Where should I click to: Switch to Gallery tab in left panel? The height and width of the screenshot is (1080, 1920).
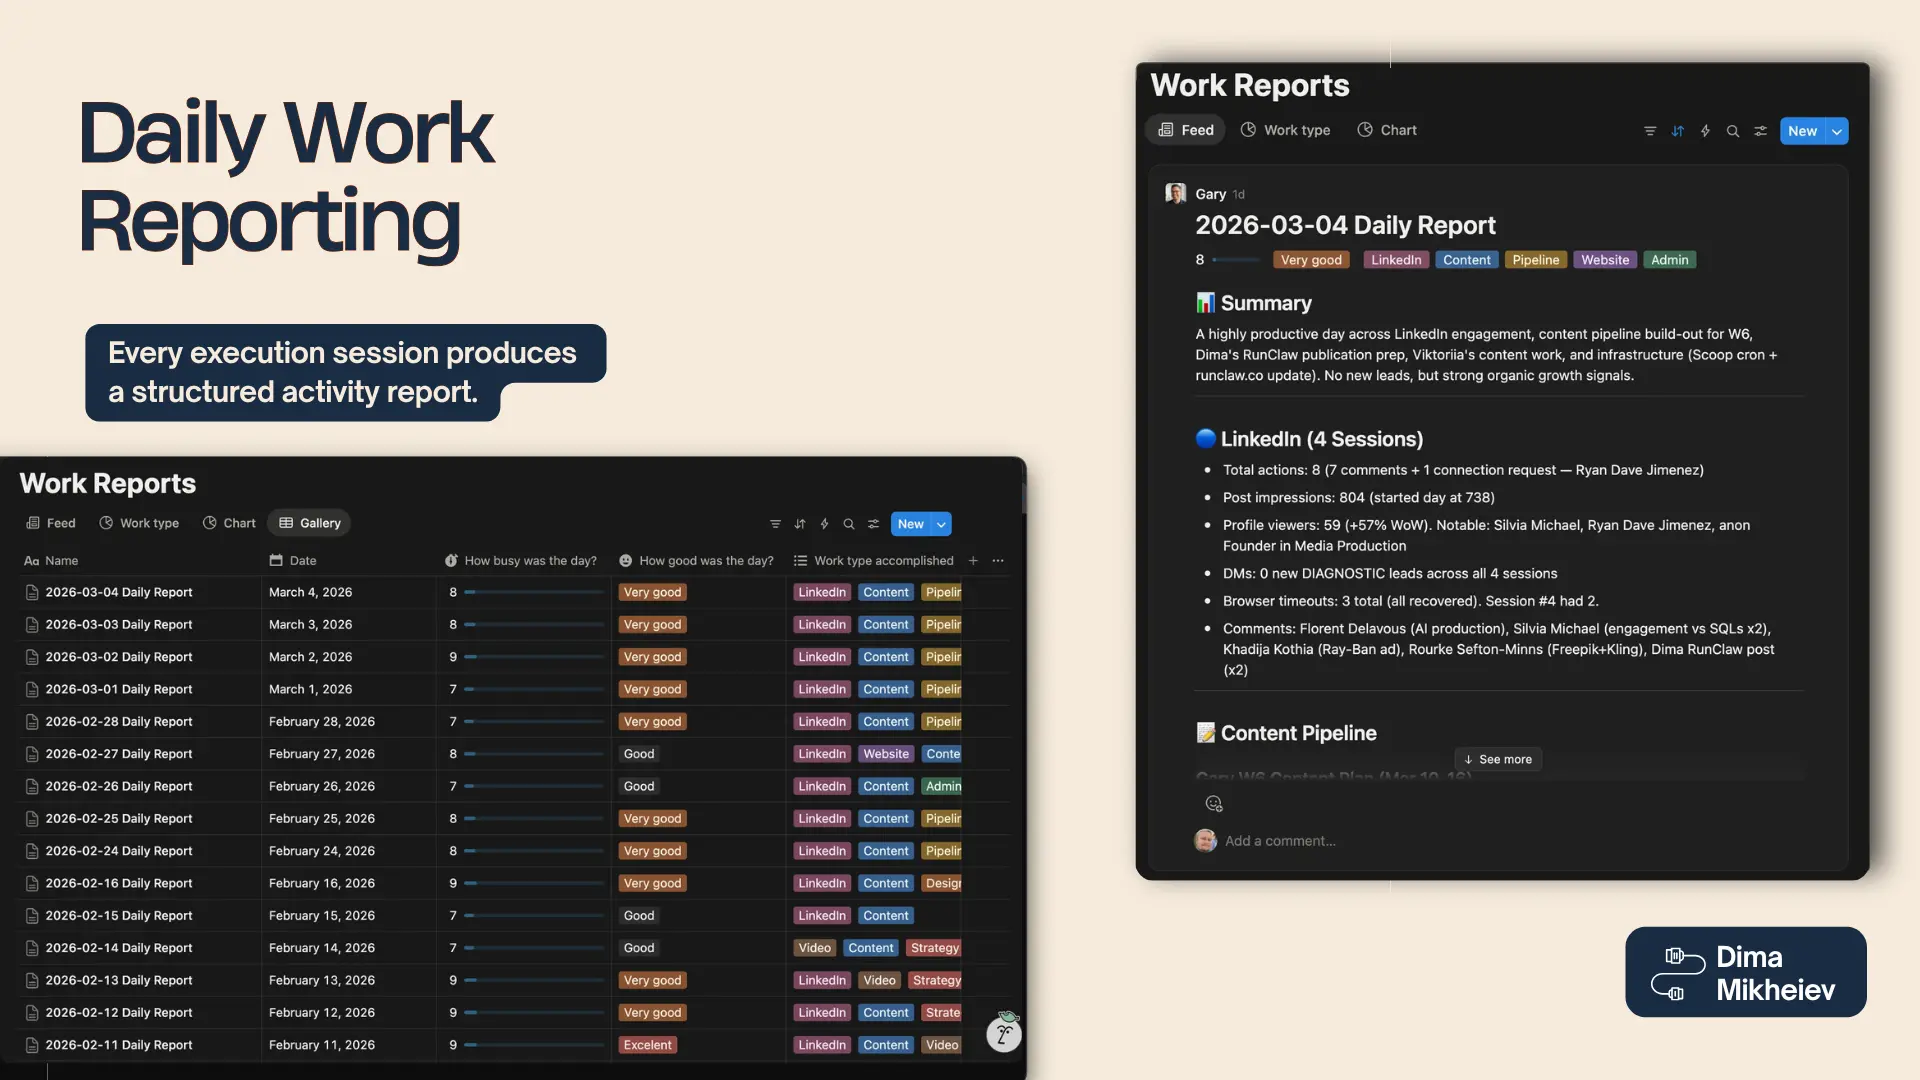click(x=310, y=523)
